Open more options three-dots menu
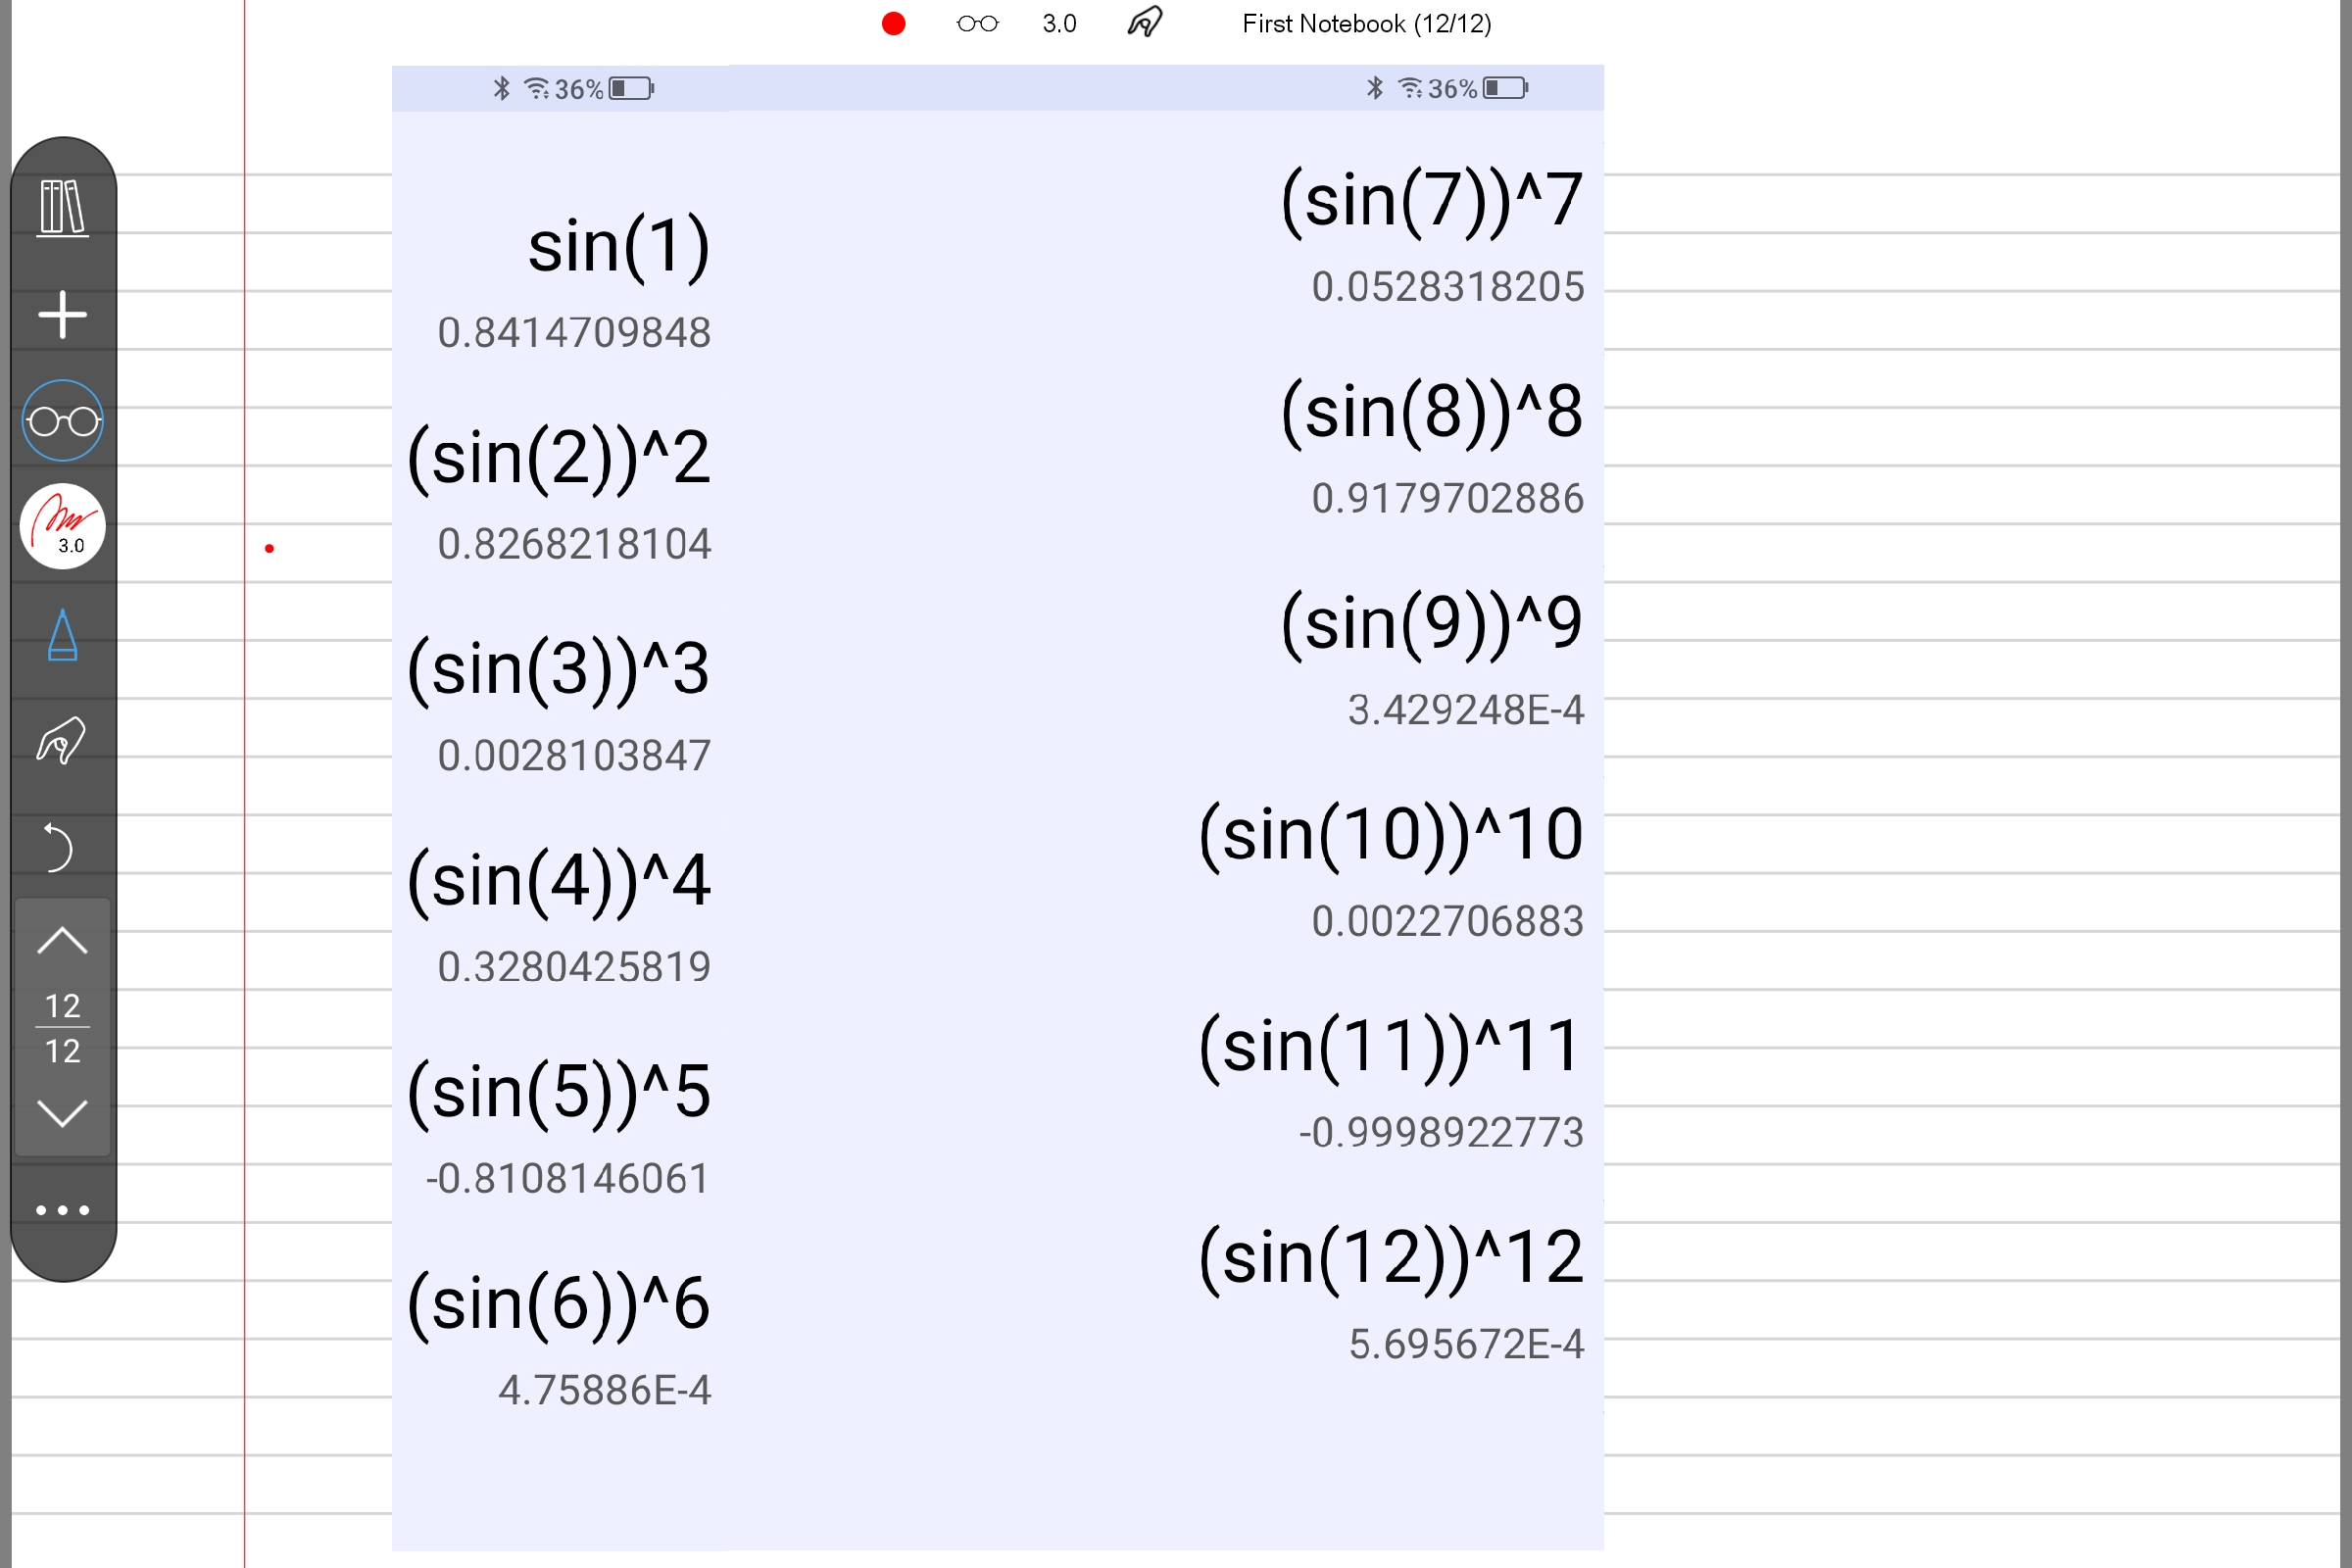Viewport: 2352px width, 1568px height. 63,1210
